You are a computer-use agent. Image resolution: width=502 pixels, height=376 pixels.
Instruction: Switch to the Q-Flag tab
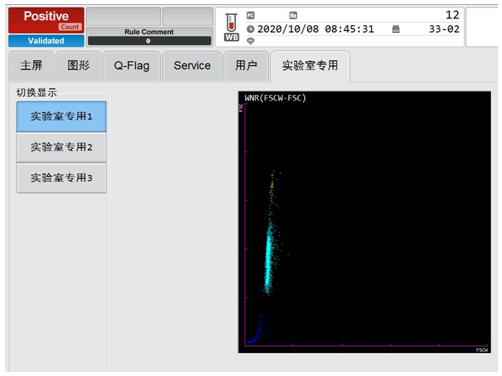point(132,66)
